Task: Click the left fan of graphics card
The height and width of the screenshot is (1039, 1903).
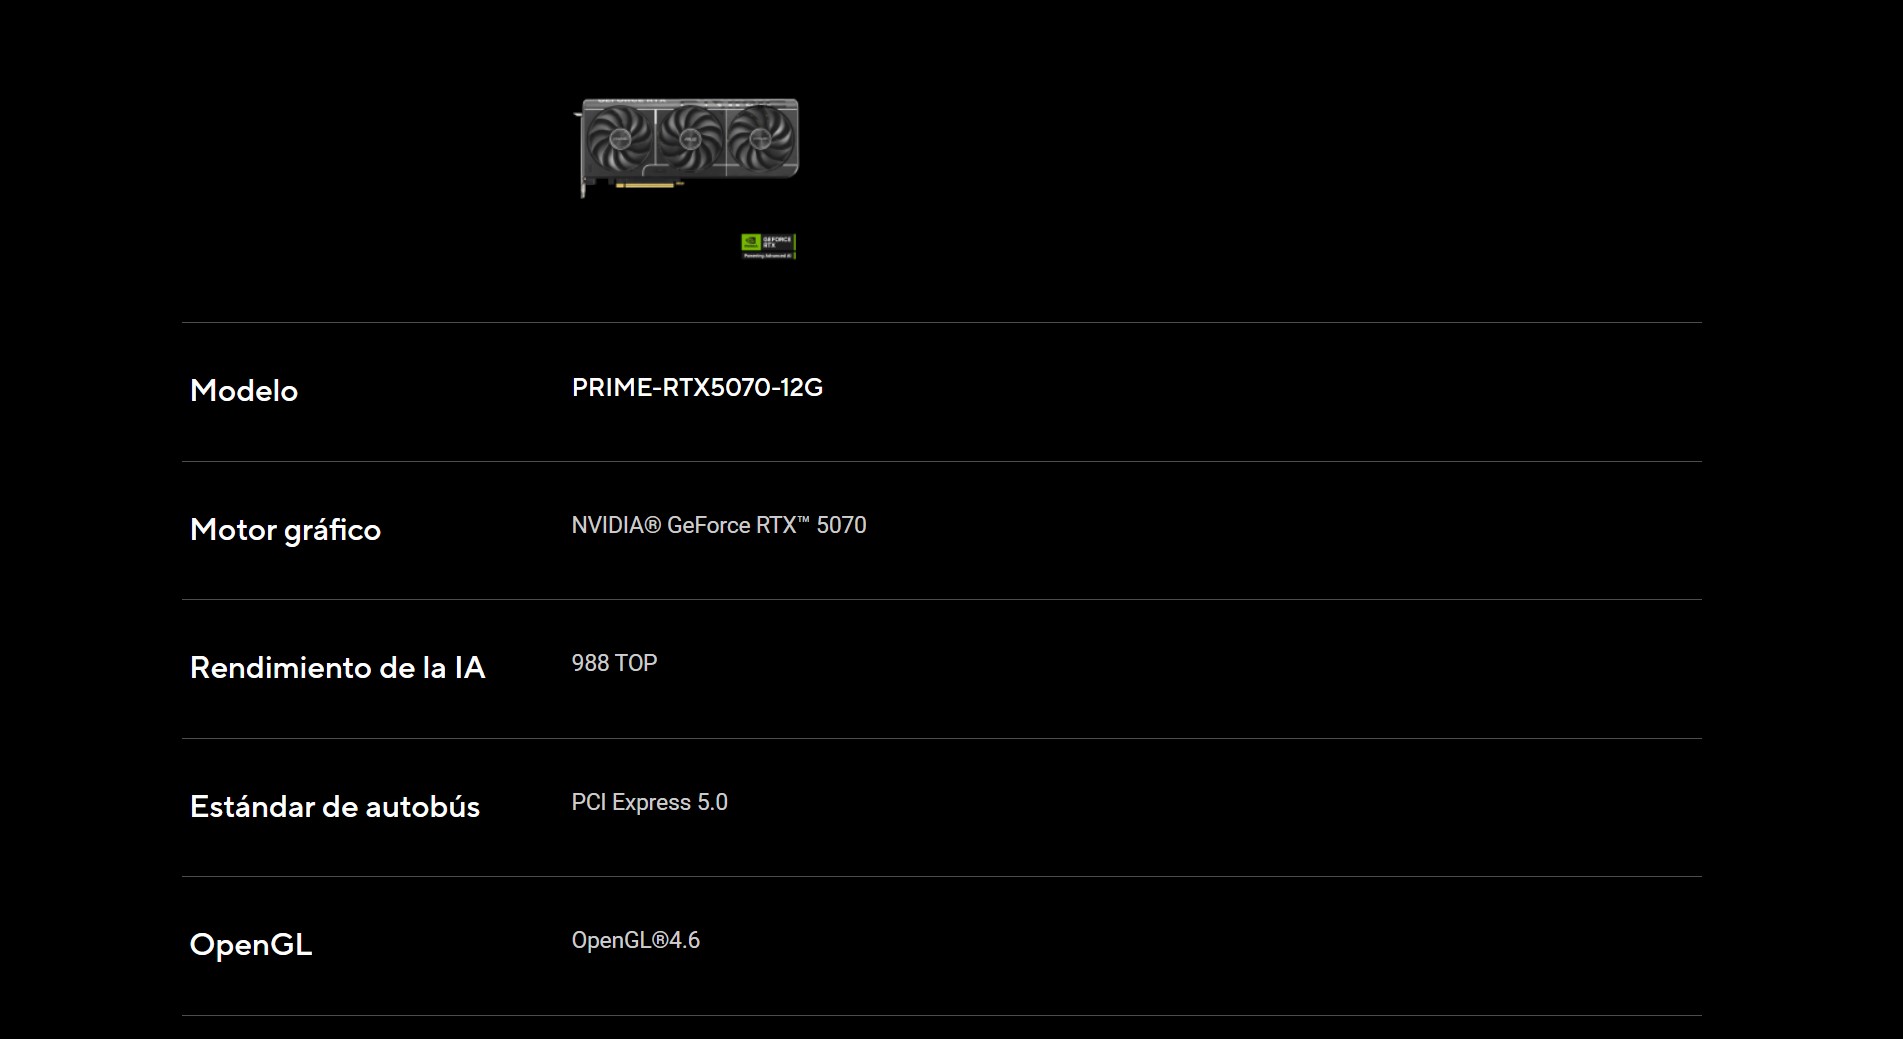Action: [x=620, y=139]
